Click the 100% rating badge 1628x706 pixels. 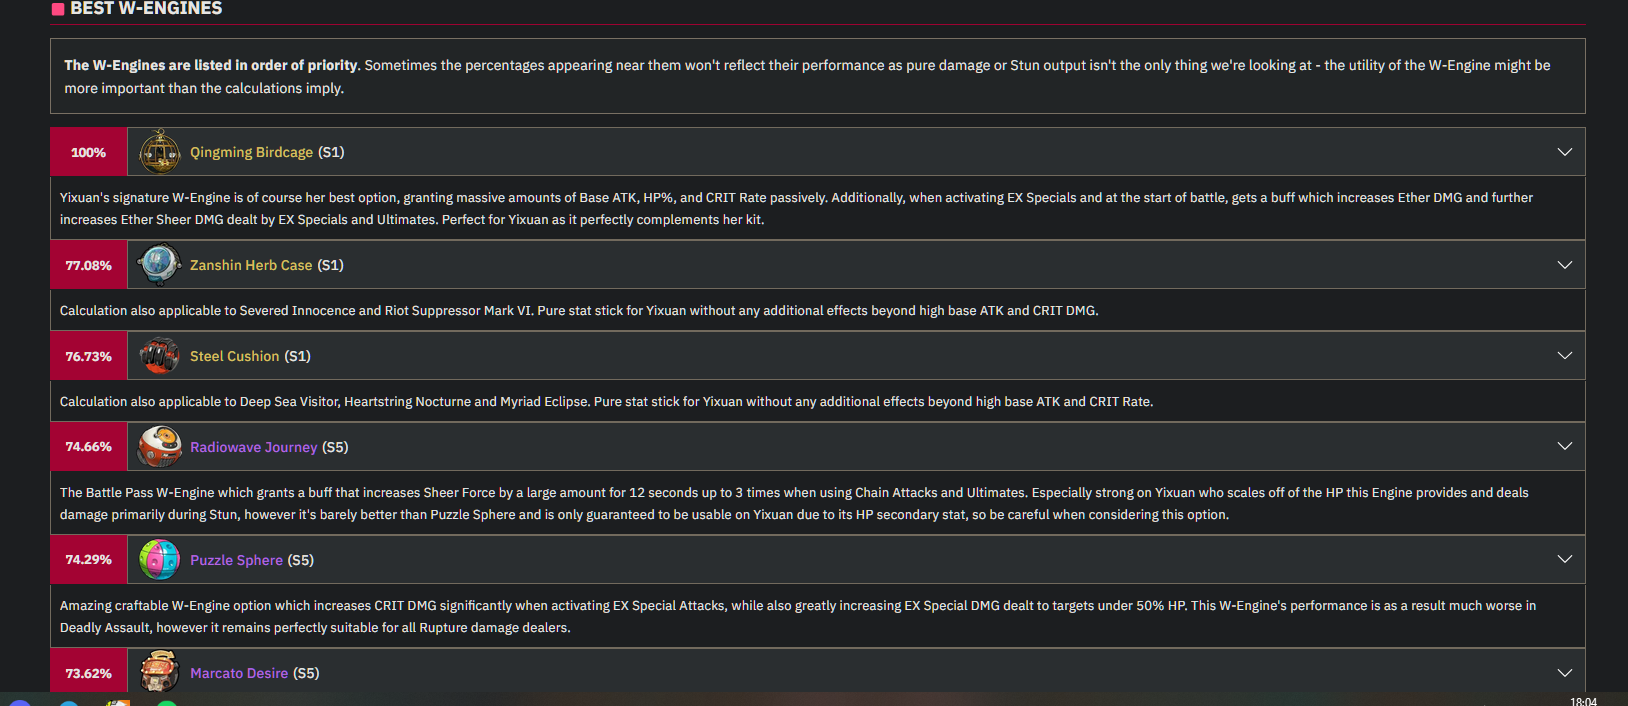pos(89,152)
